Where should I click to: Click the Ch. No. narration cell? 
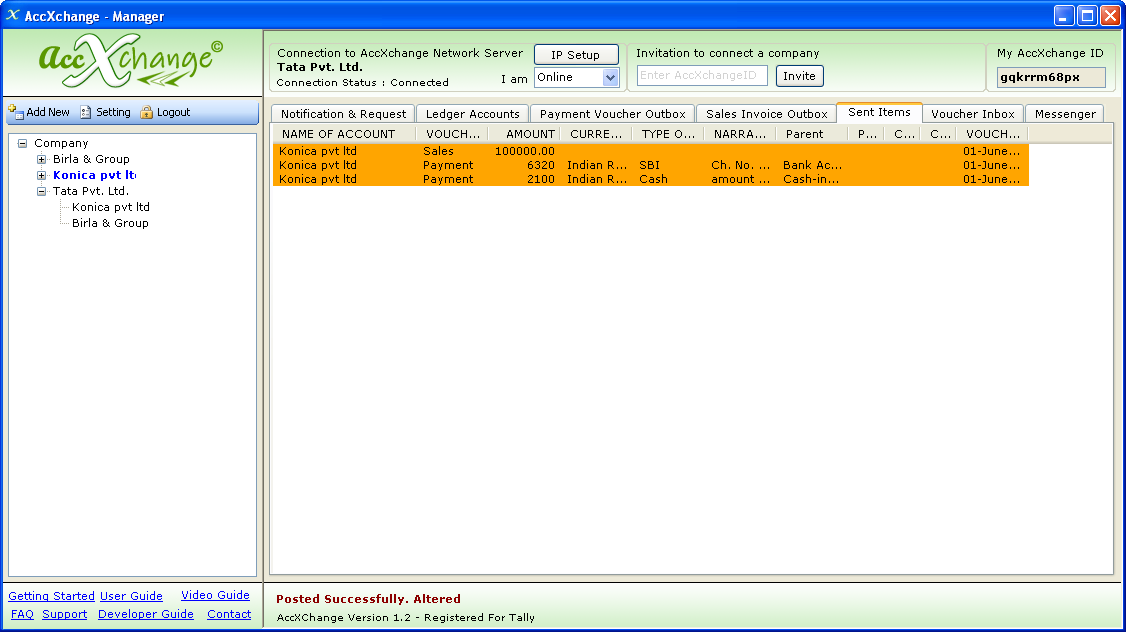pyautogui.click(x=740, y=165)
